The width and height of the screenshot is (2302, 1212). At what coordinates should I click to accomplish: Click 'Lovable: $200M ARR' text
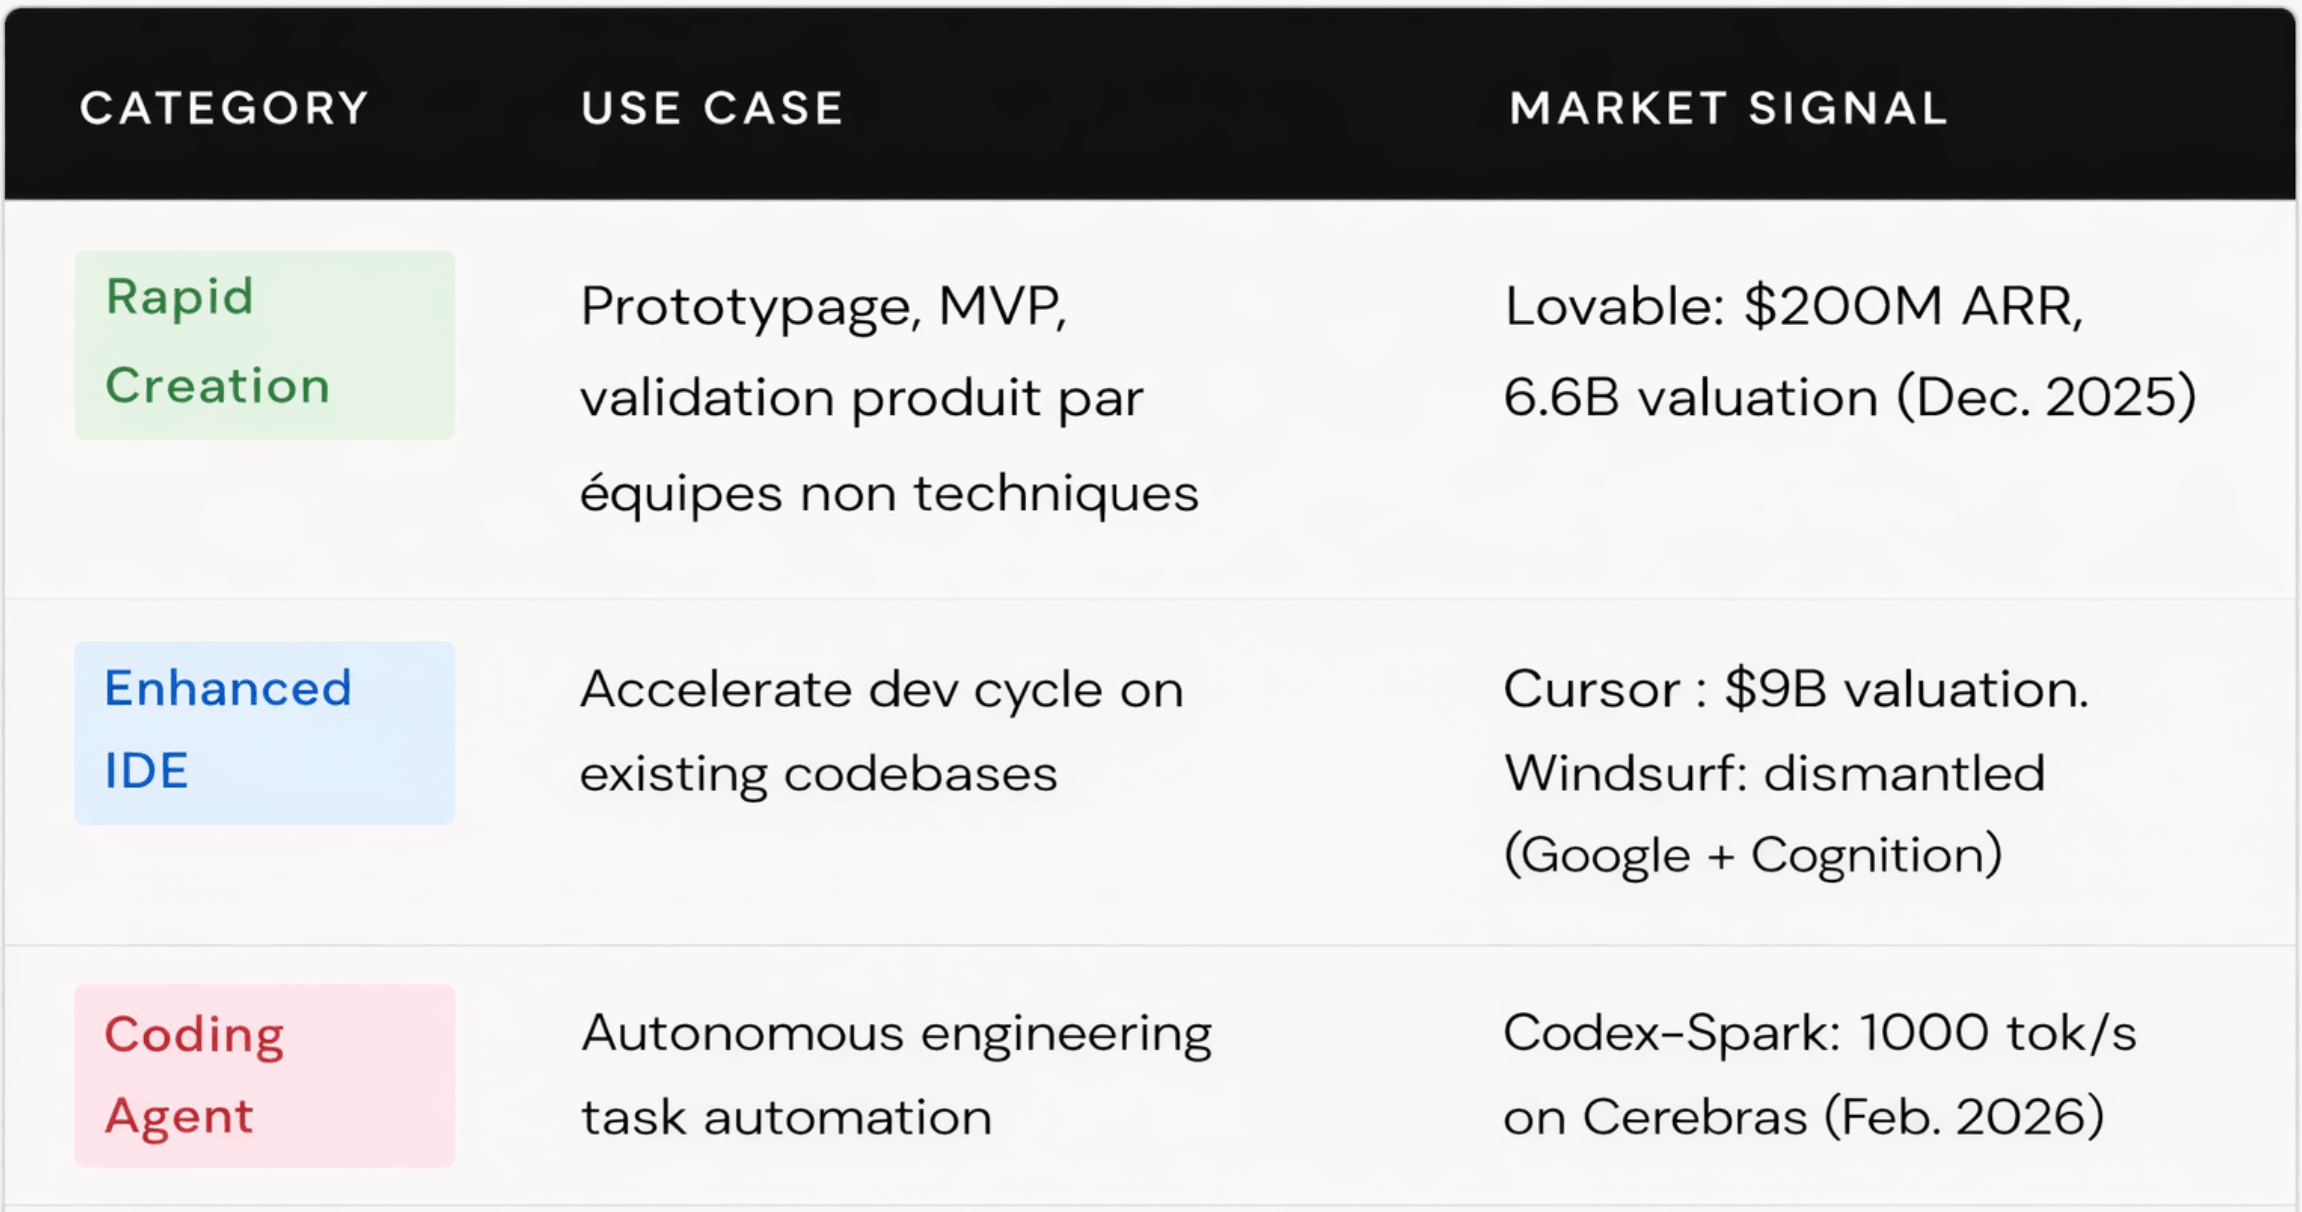pos(1794,306)
